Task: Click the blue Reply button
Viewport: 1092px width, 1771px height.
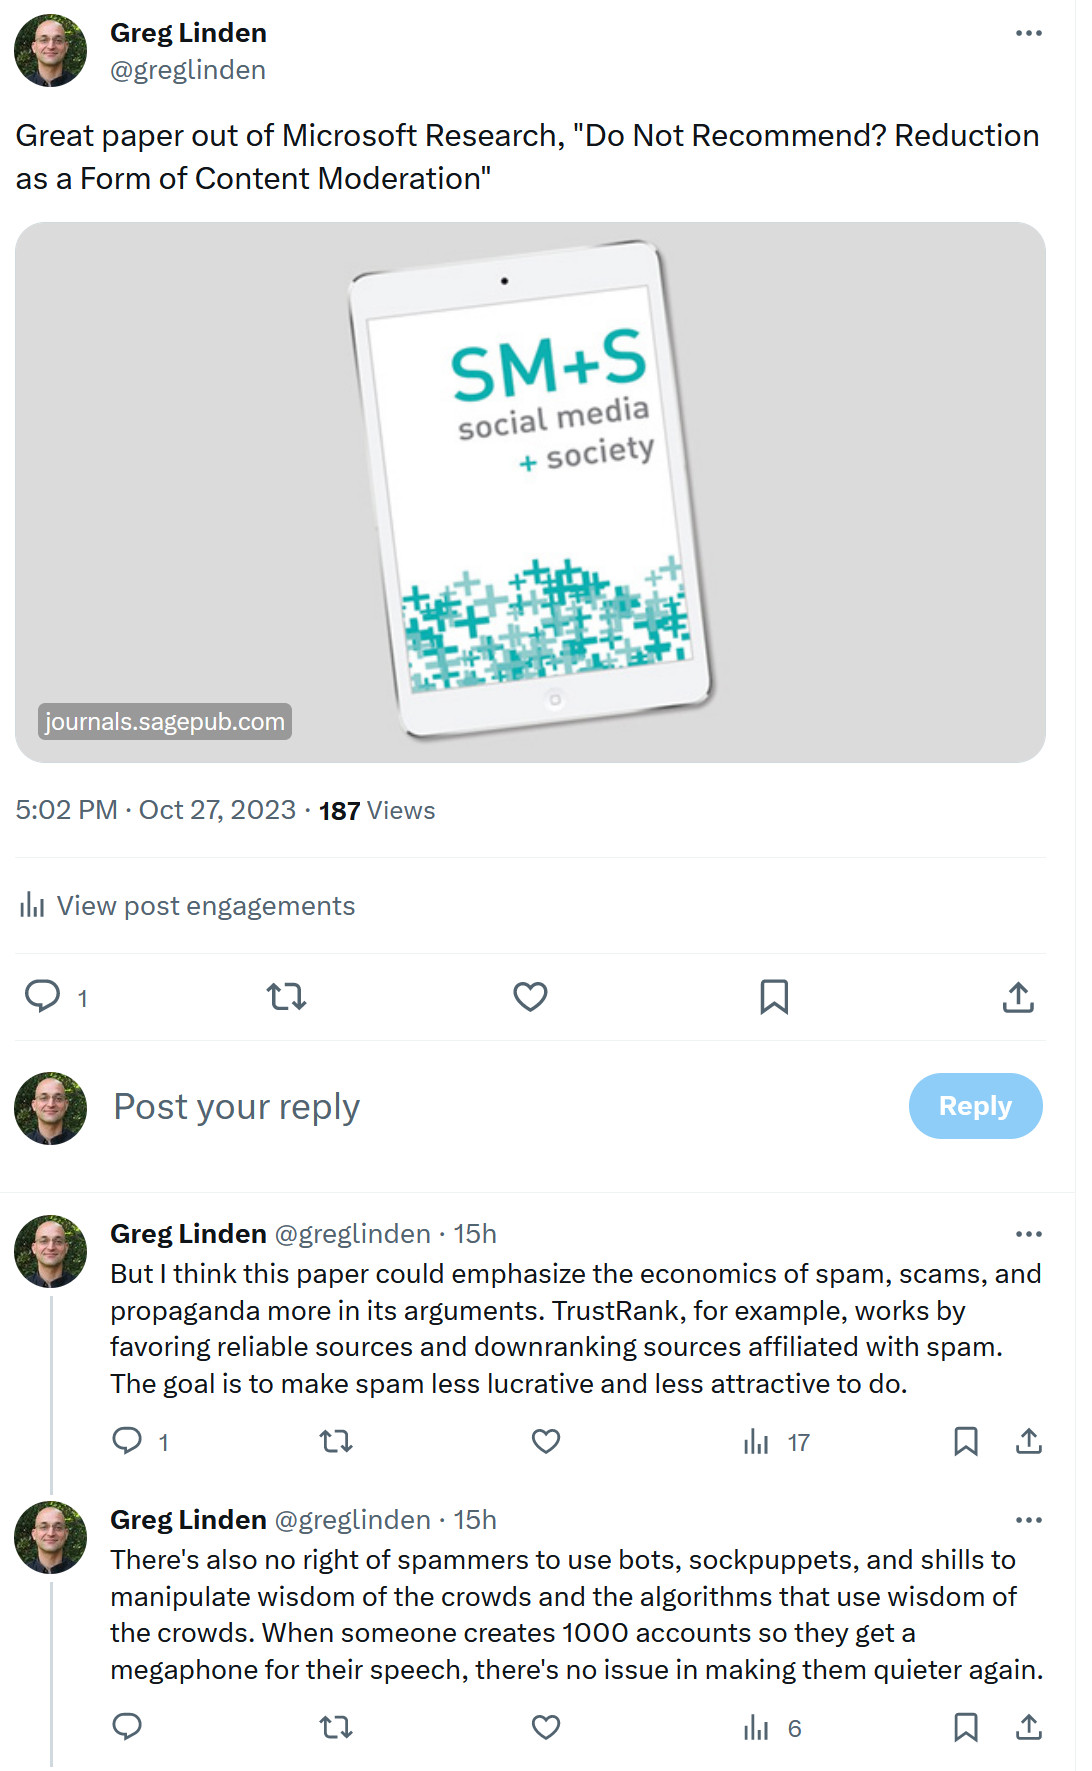Action: click(x=975, y=1106)
